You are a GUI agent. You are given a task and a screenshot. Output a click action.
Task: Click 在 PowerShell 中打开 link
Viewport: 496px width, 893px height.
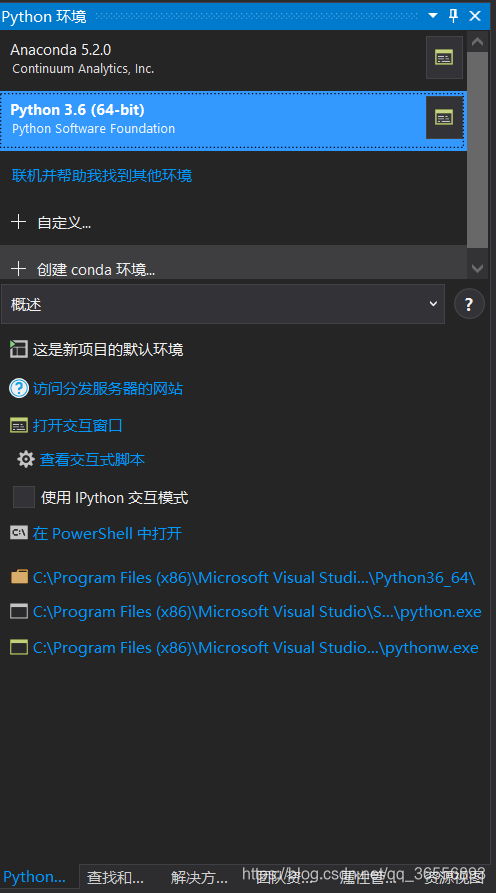coord(107,534)
